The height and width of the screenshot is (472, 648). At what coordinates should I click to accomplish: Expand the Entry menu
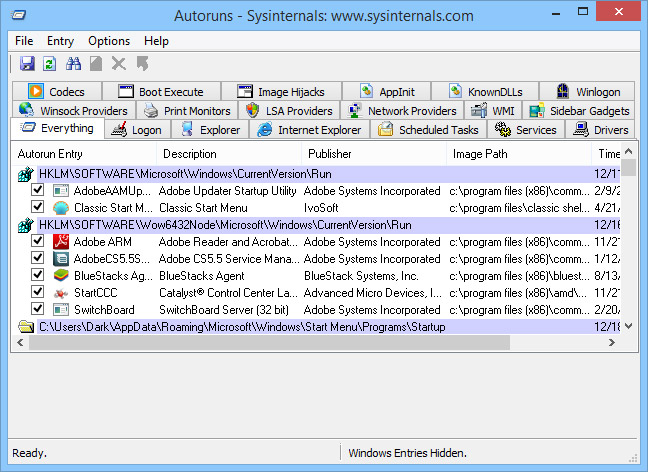pyautogui.click(x=60, y=41)
